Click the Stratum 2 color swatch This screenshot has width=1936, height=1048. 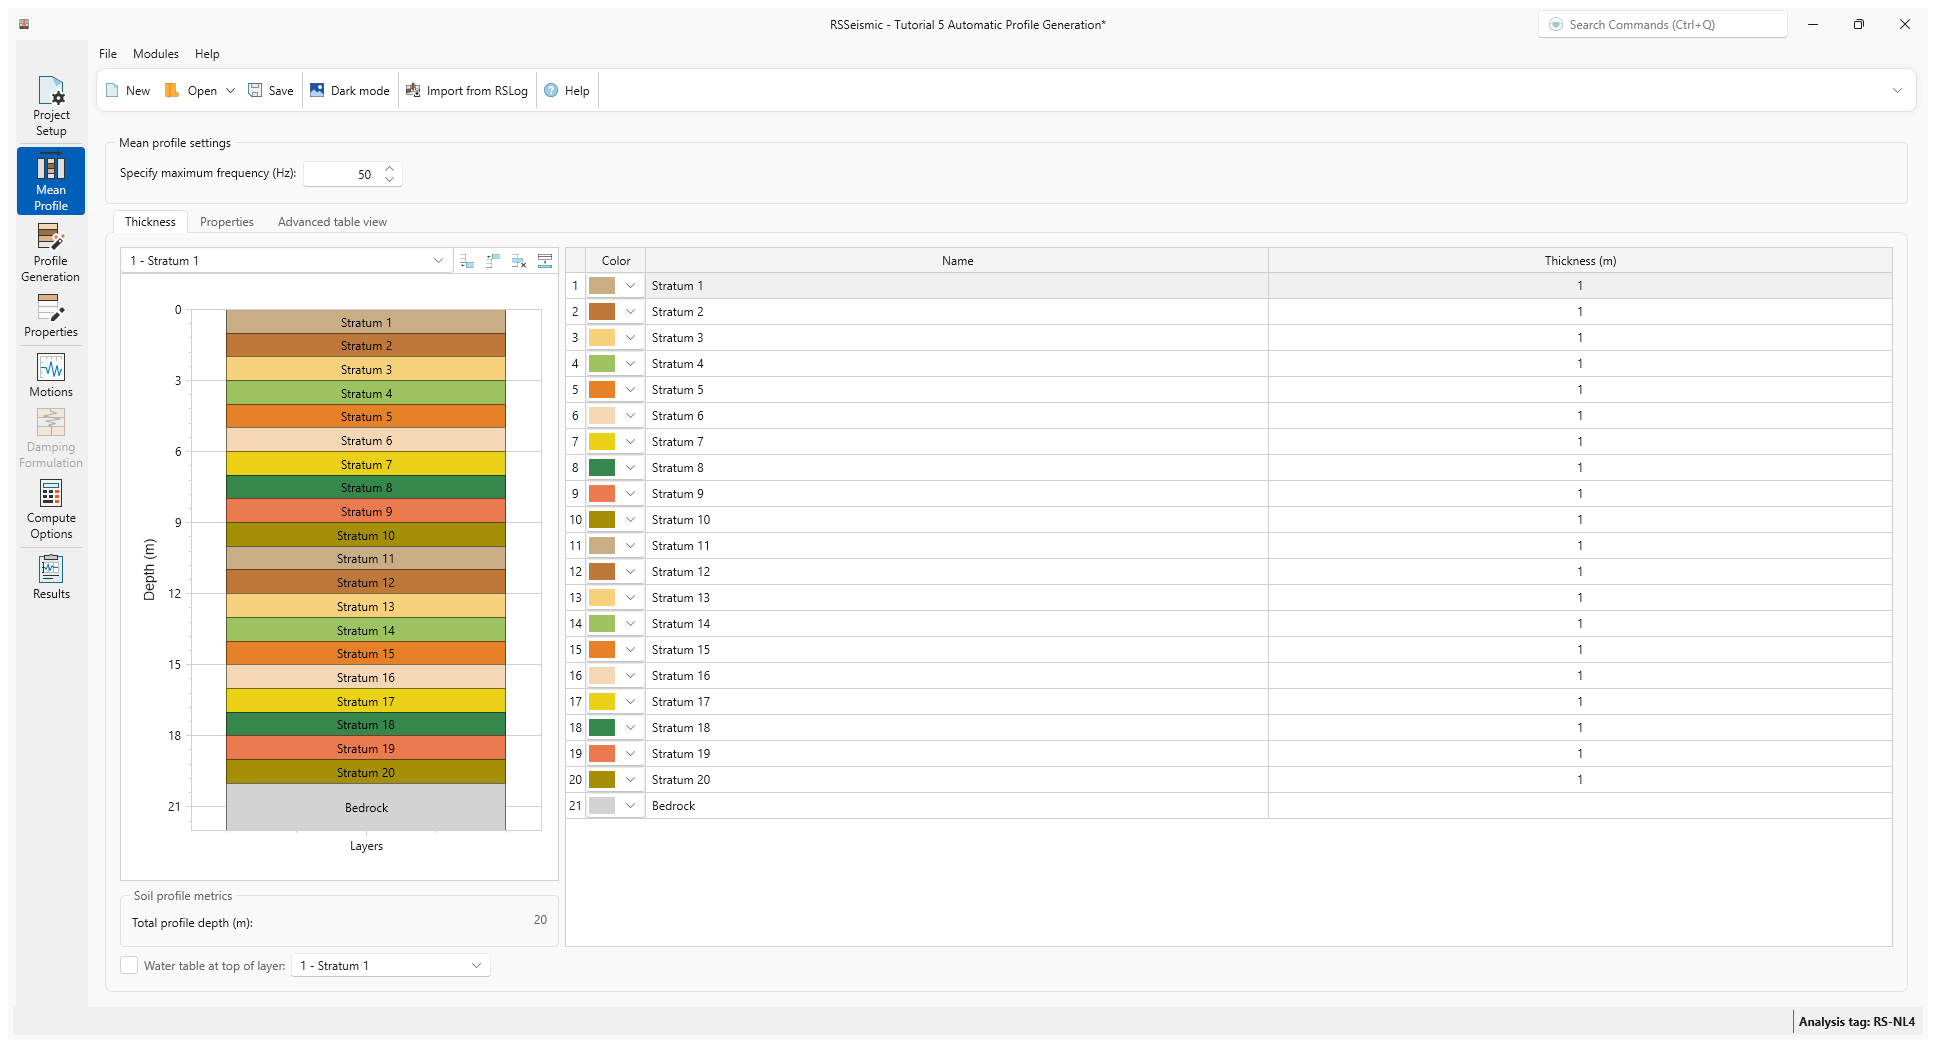(602, 312)
